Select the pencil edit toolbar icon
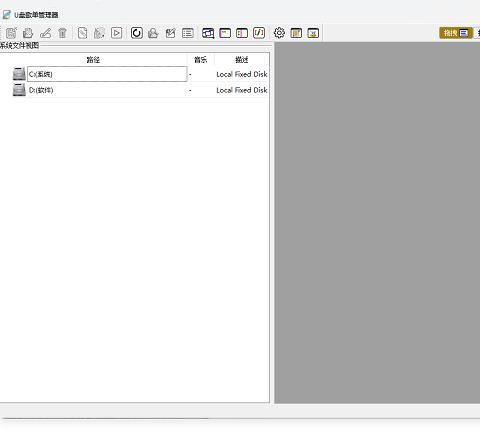 click(45, 33)
